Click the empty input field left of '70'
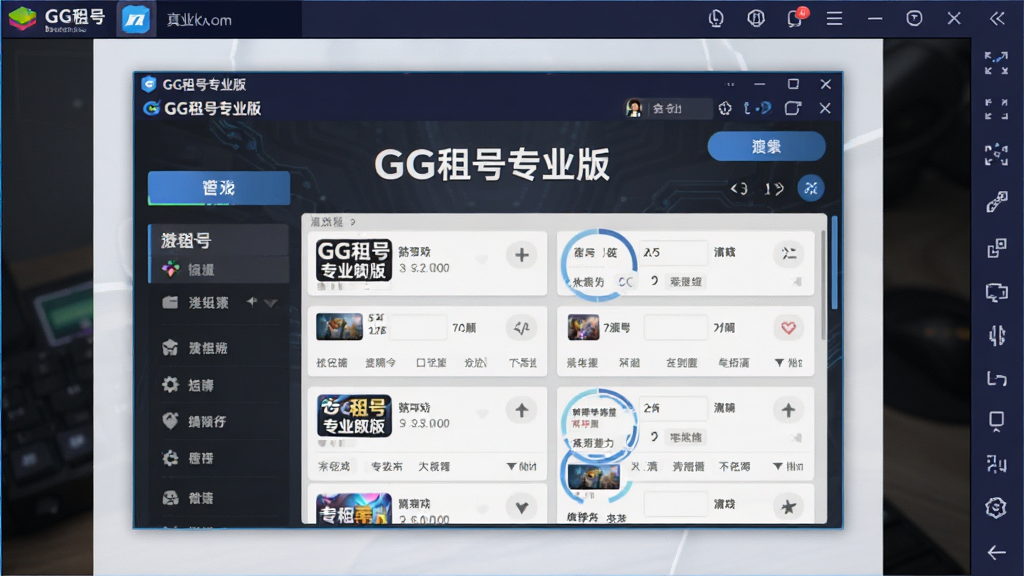The image size is (1024, 576). tap(418, 327)
